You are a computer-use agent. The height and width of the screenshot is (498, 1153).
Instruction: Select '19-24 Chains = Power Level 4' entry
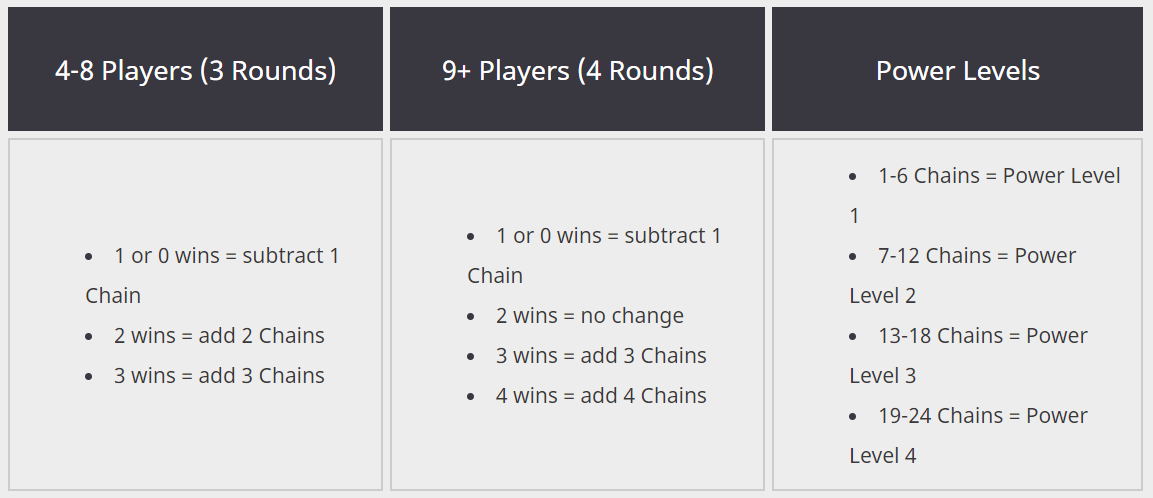(968, 435)
